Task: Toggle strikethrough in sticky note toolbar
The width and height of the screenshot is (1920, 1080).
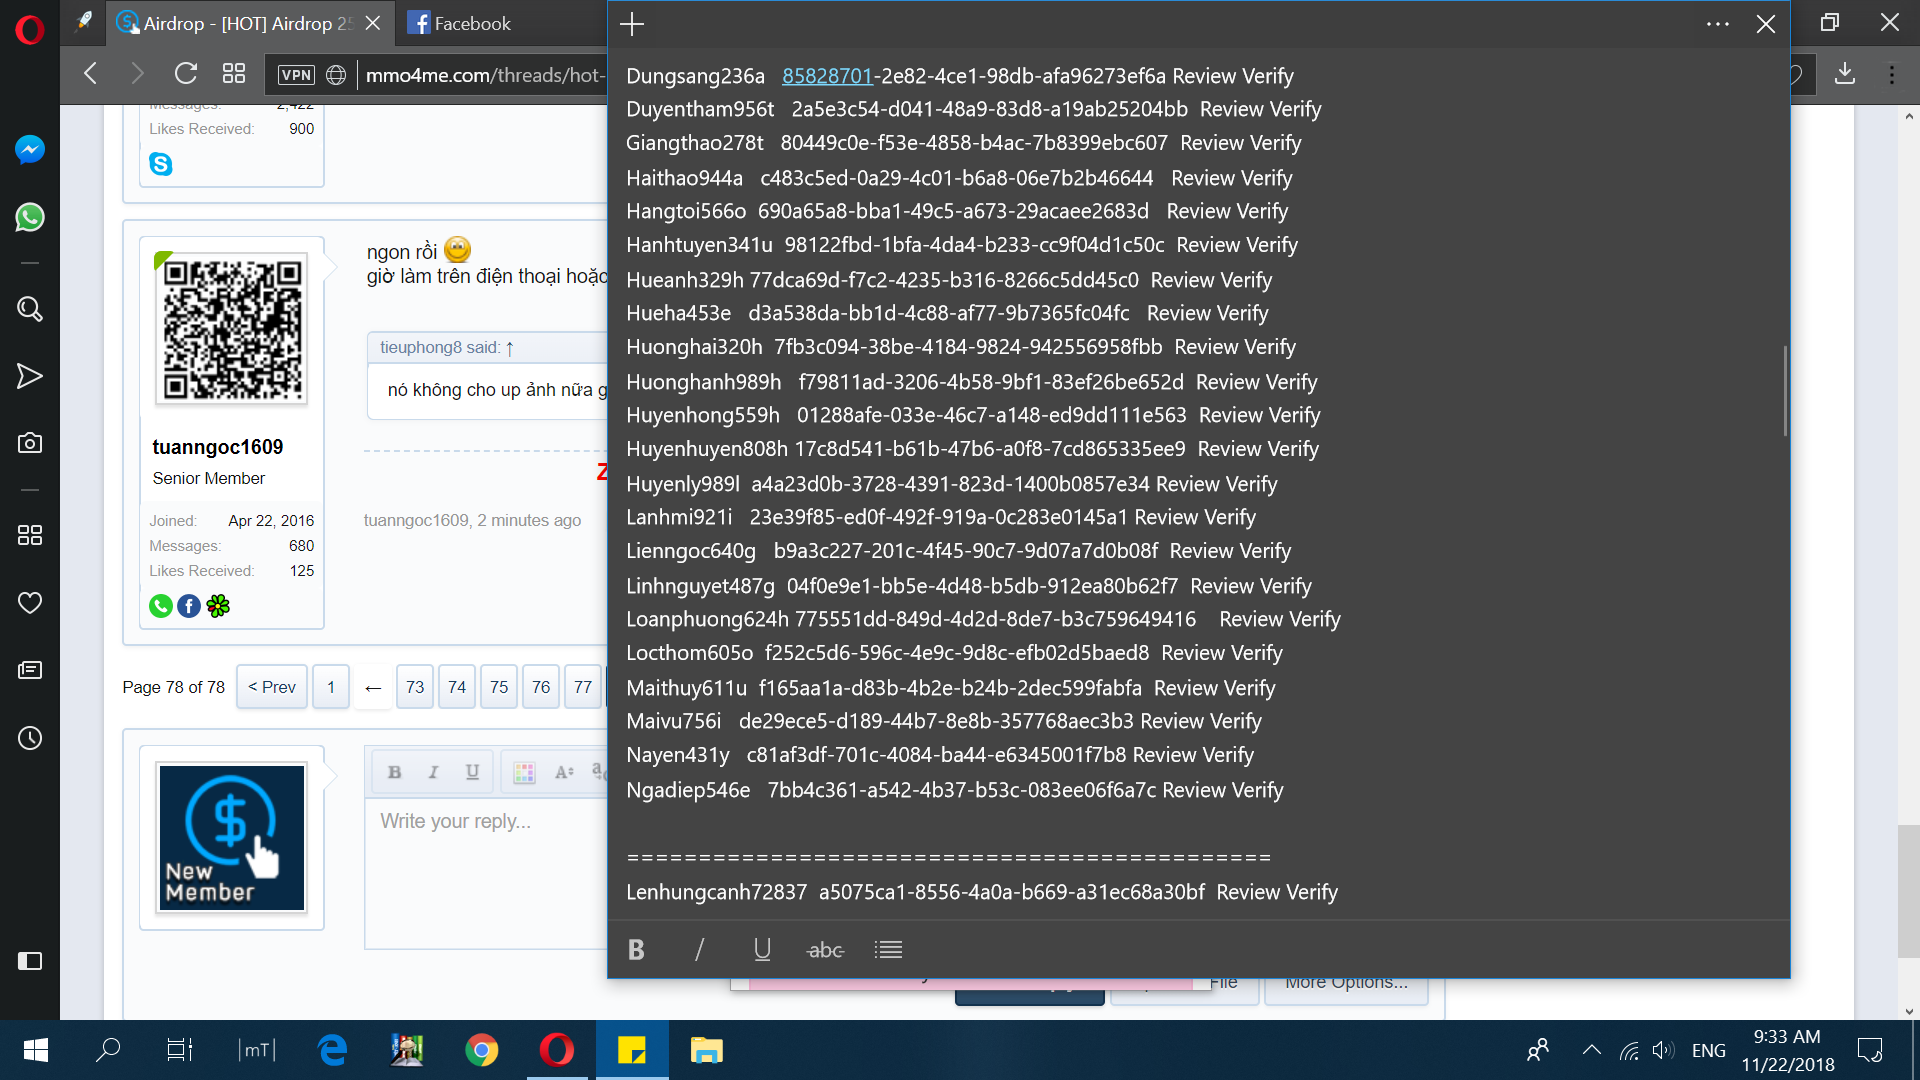Action: (825, 949)
